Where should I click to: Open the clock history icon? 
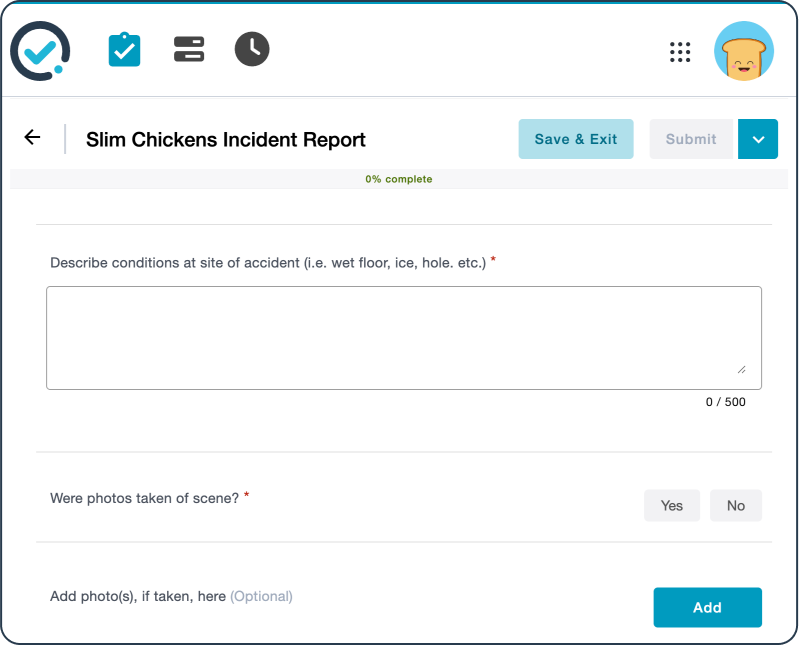(x=252, y=49)
